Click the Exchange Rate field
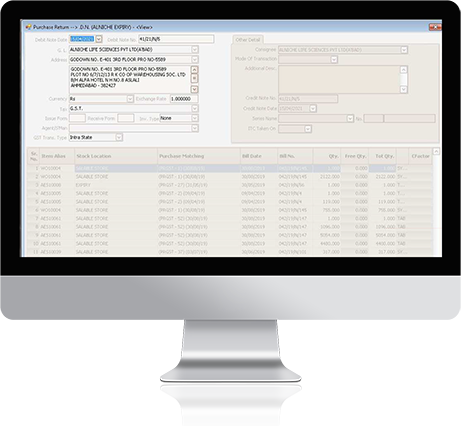Screen dimensions: 461x426 (x=184, y=99)
